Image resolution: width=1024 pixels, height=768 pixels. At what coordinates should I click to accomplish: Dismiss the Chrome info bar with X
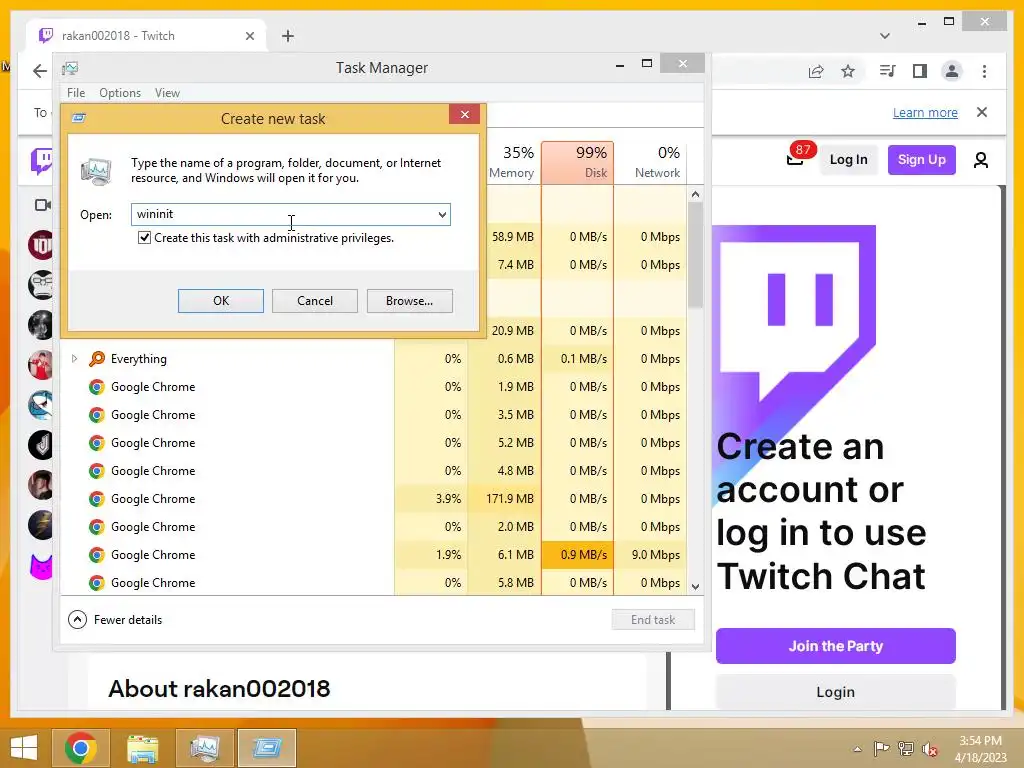982,112
